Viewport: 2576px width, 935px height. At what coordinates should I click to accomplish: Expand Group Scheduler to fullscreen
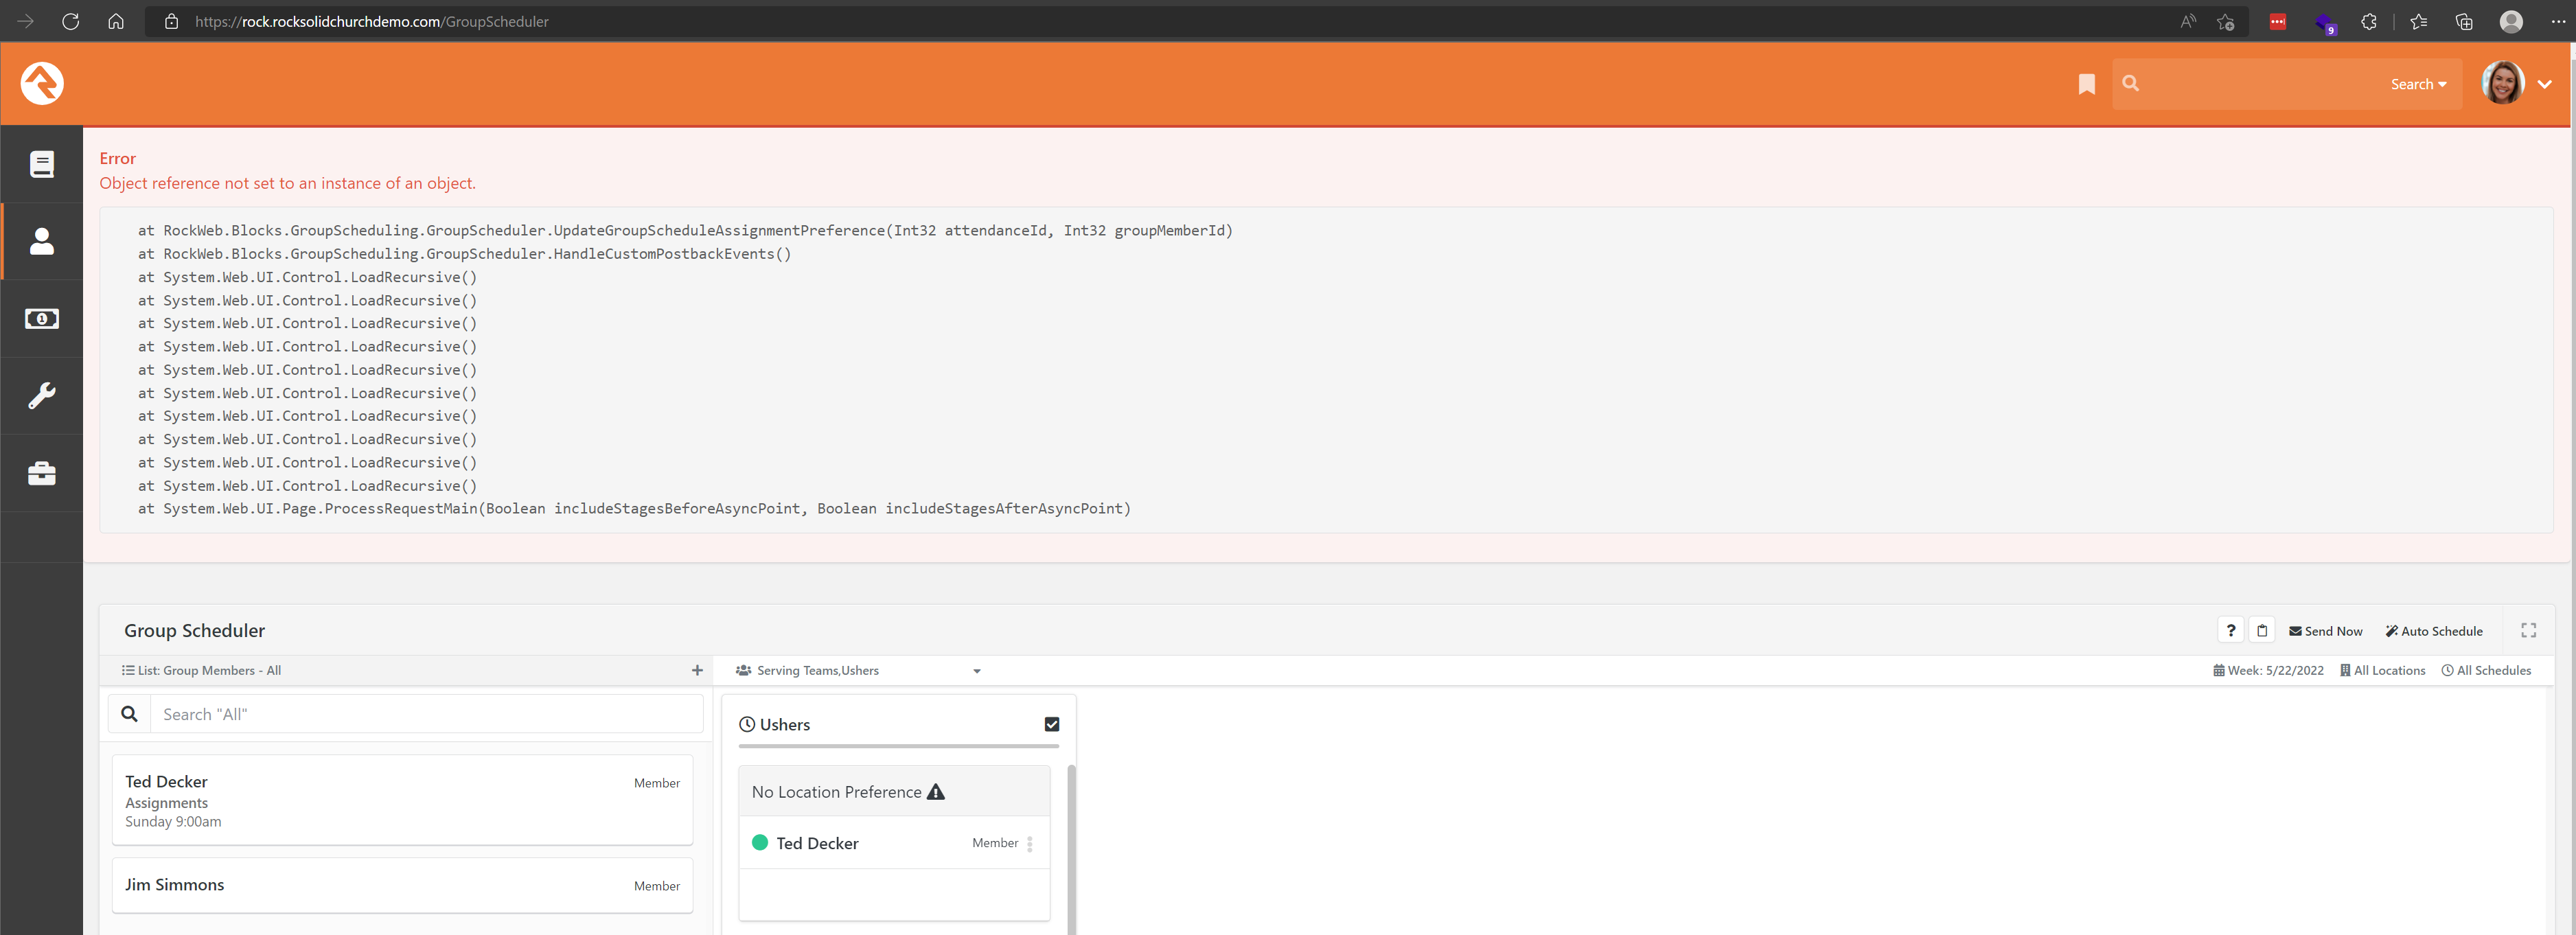pos(2529,630)
